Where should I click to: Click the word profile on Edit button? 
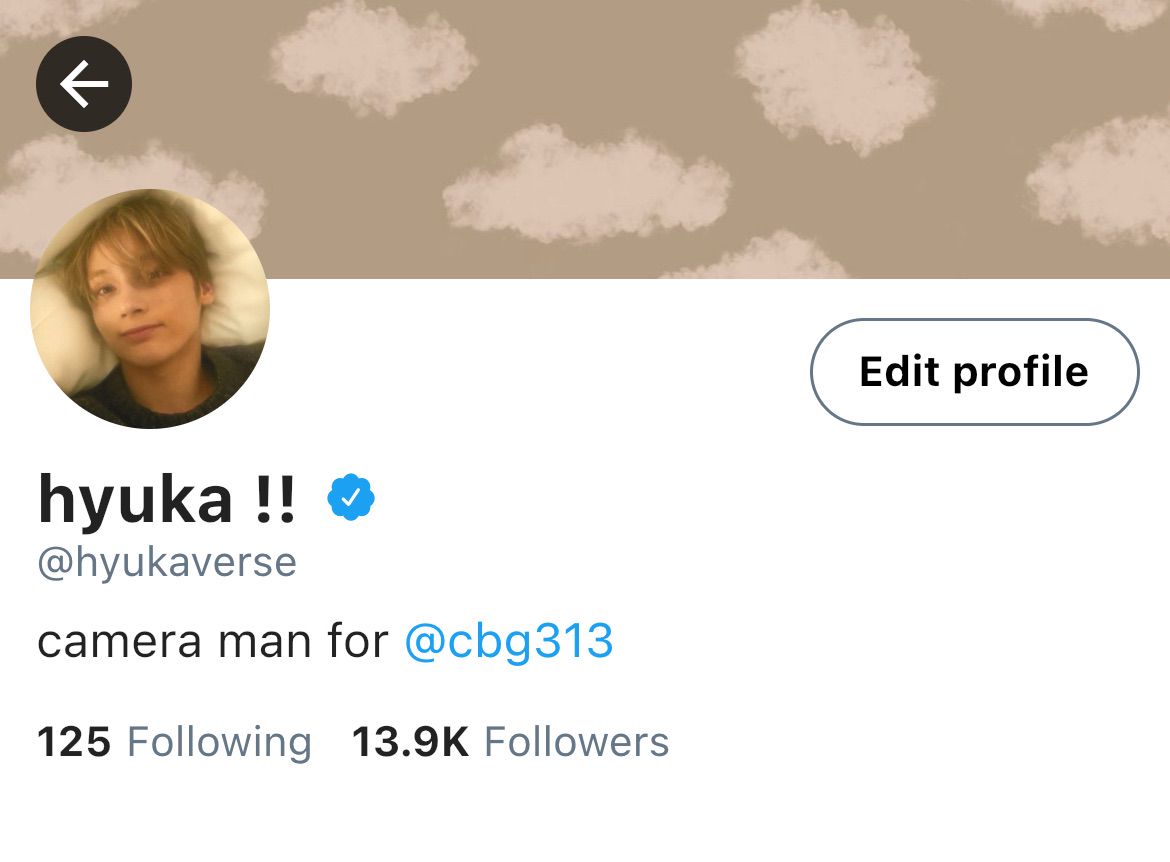click(1021, 373)
